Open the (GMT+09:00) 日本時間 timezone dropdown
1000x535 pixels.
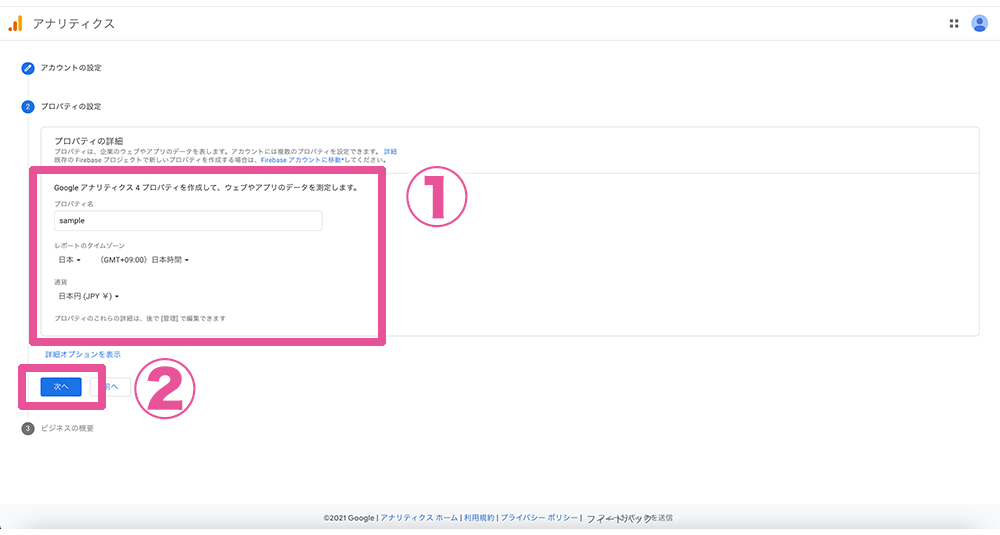[144, 260]
